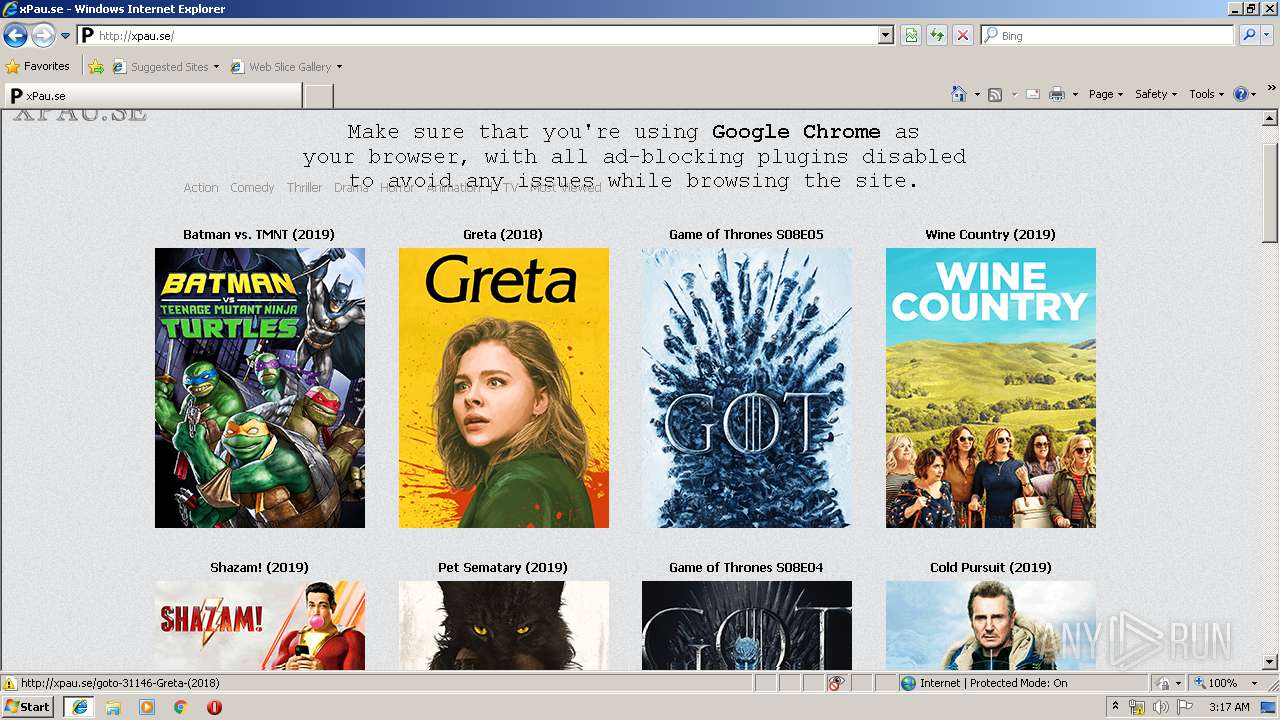Click the Home page icon
The height and width of the screenshot is (720, 1280).
coord(959,94)
